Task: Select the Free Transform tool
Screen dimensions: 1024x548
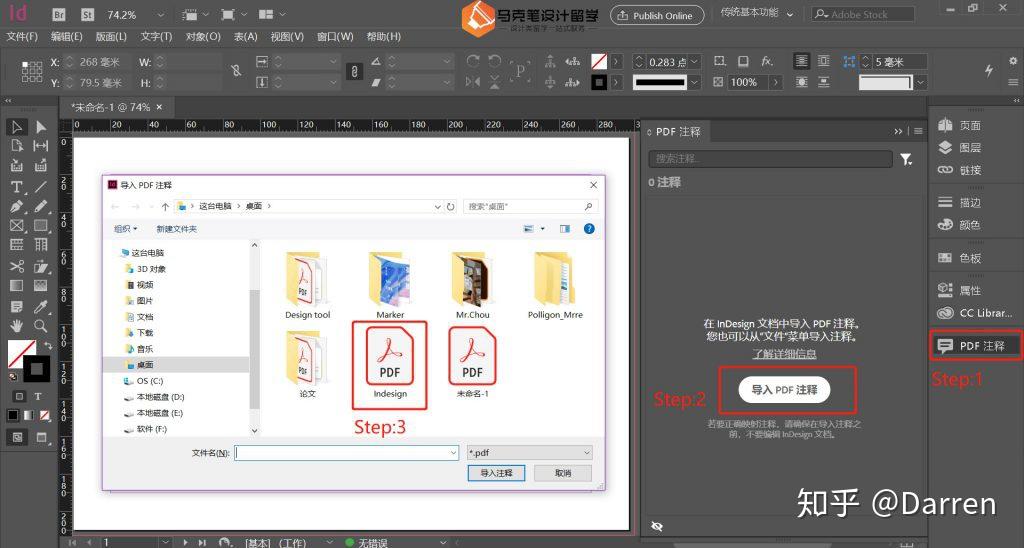Action: 40,266
